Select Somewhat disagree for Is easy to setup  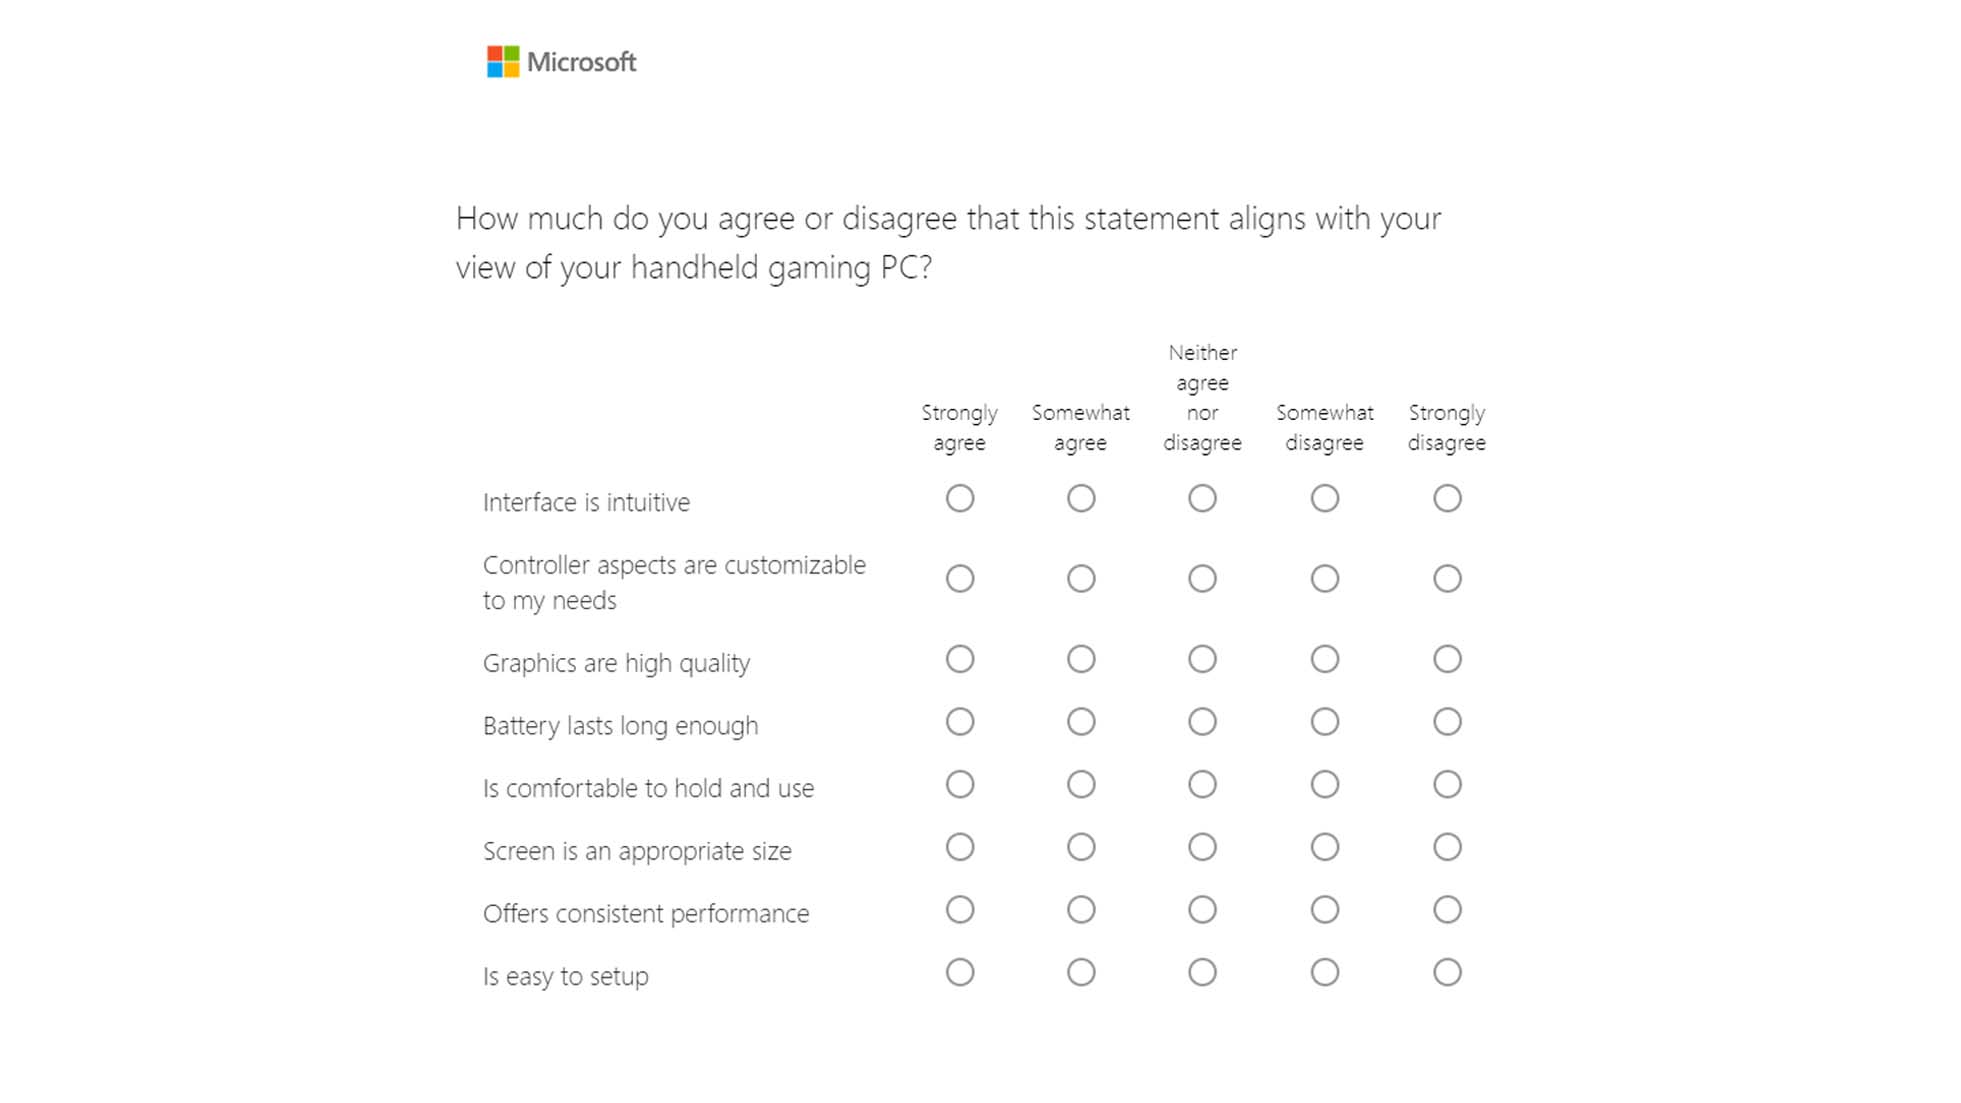1325,971
